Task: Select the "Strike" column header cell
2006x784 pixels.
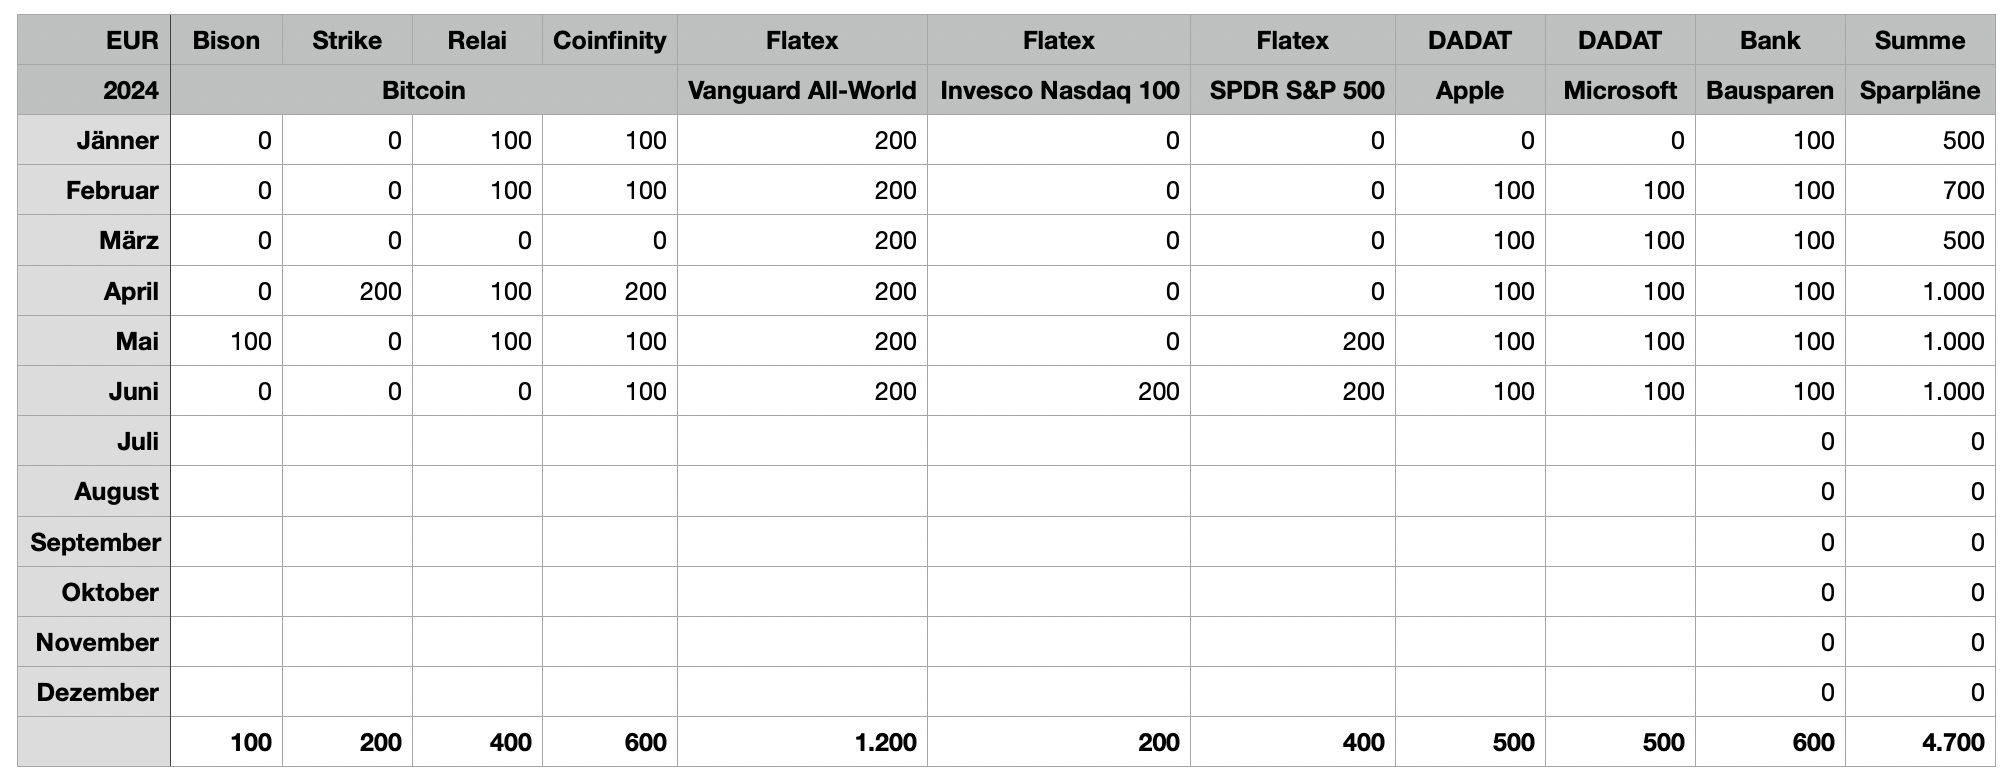Action: (x=347, y=40)
